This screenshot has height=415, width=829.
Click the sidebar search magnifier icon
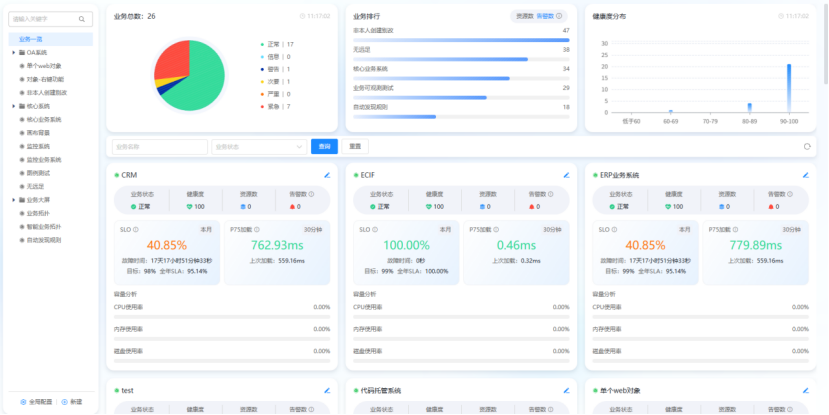(82, 19)
